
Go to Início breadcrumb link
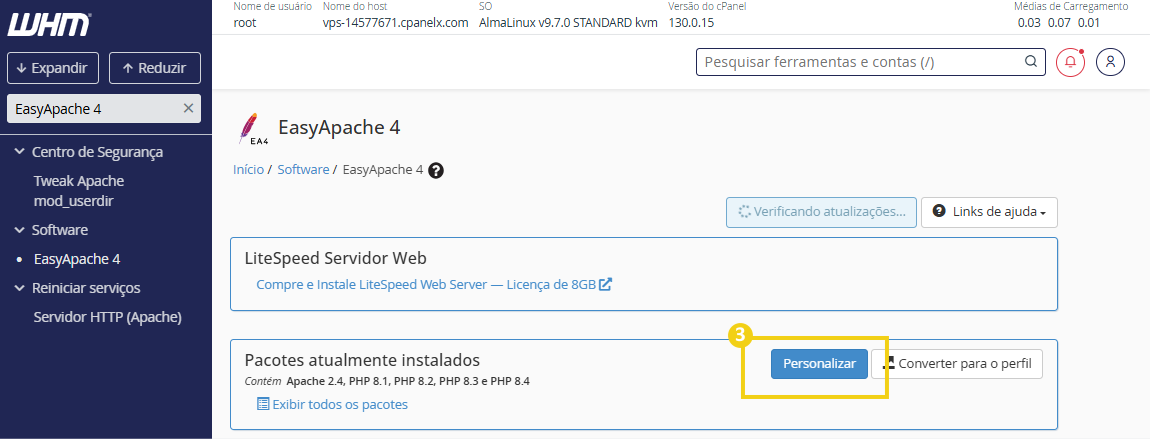248,169
